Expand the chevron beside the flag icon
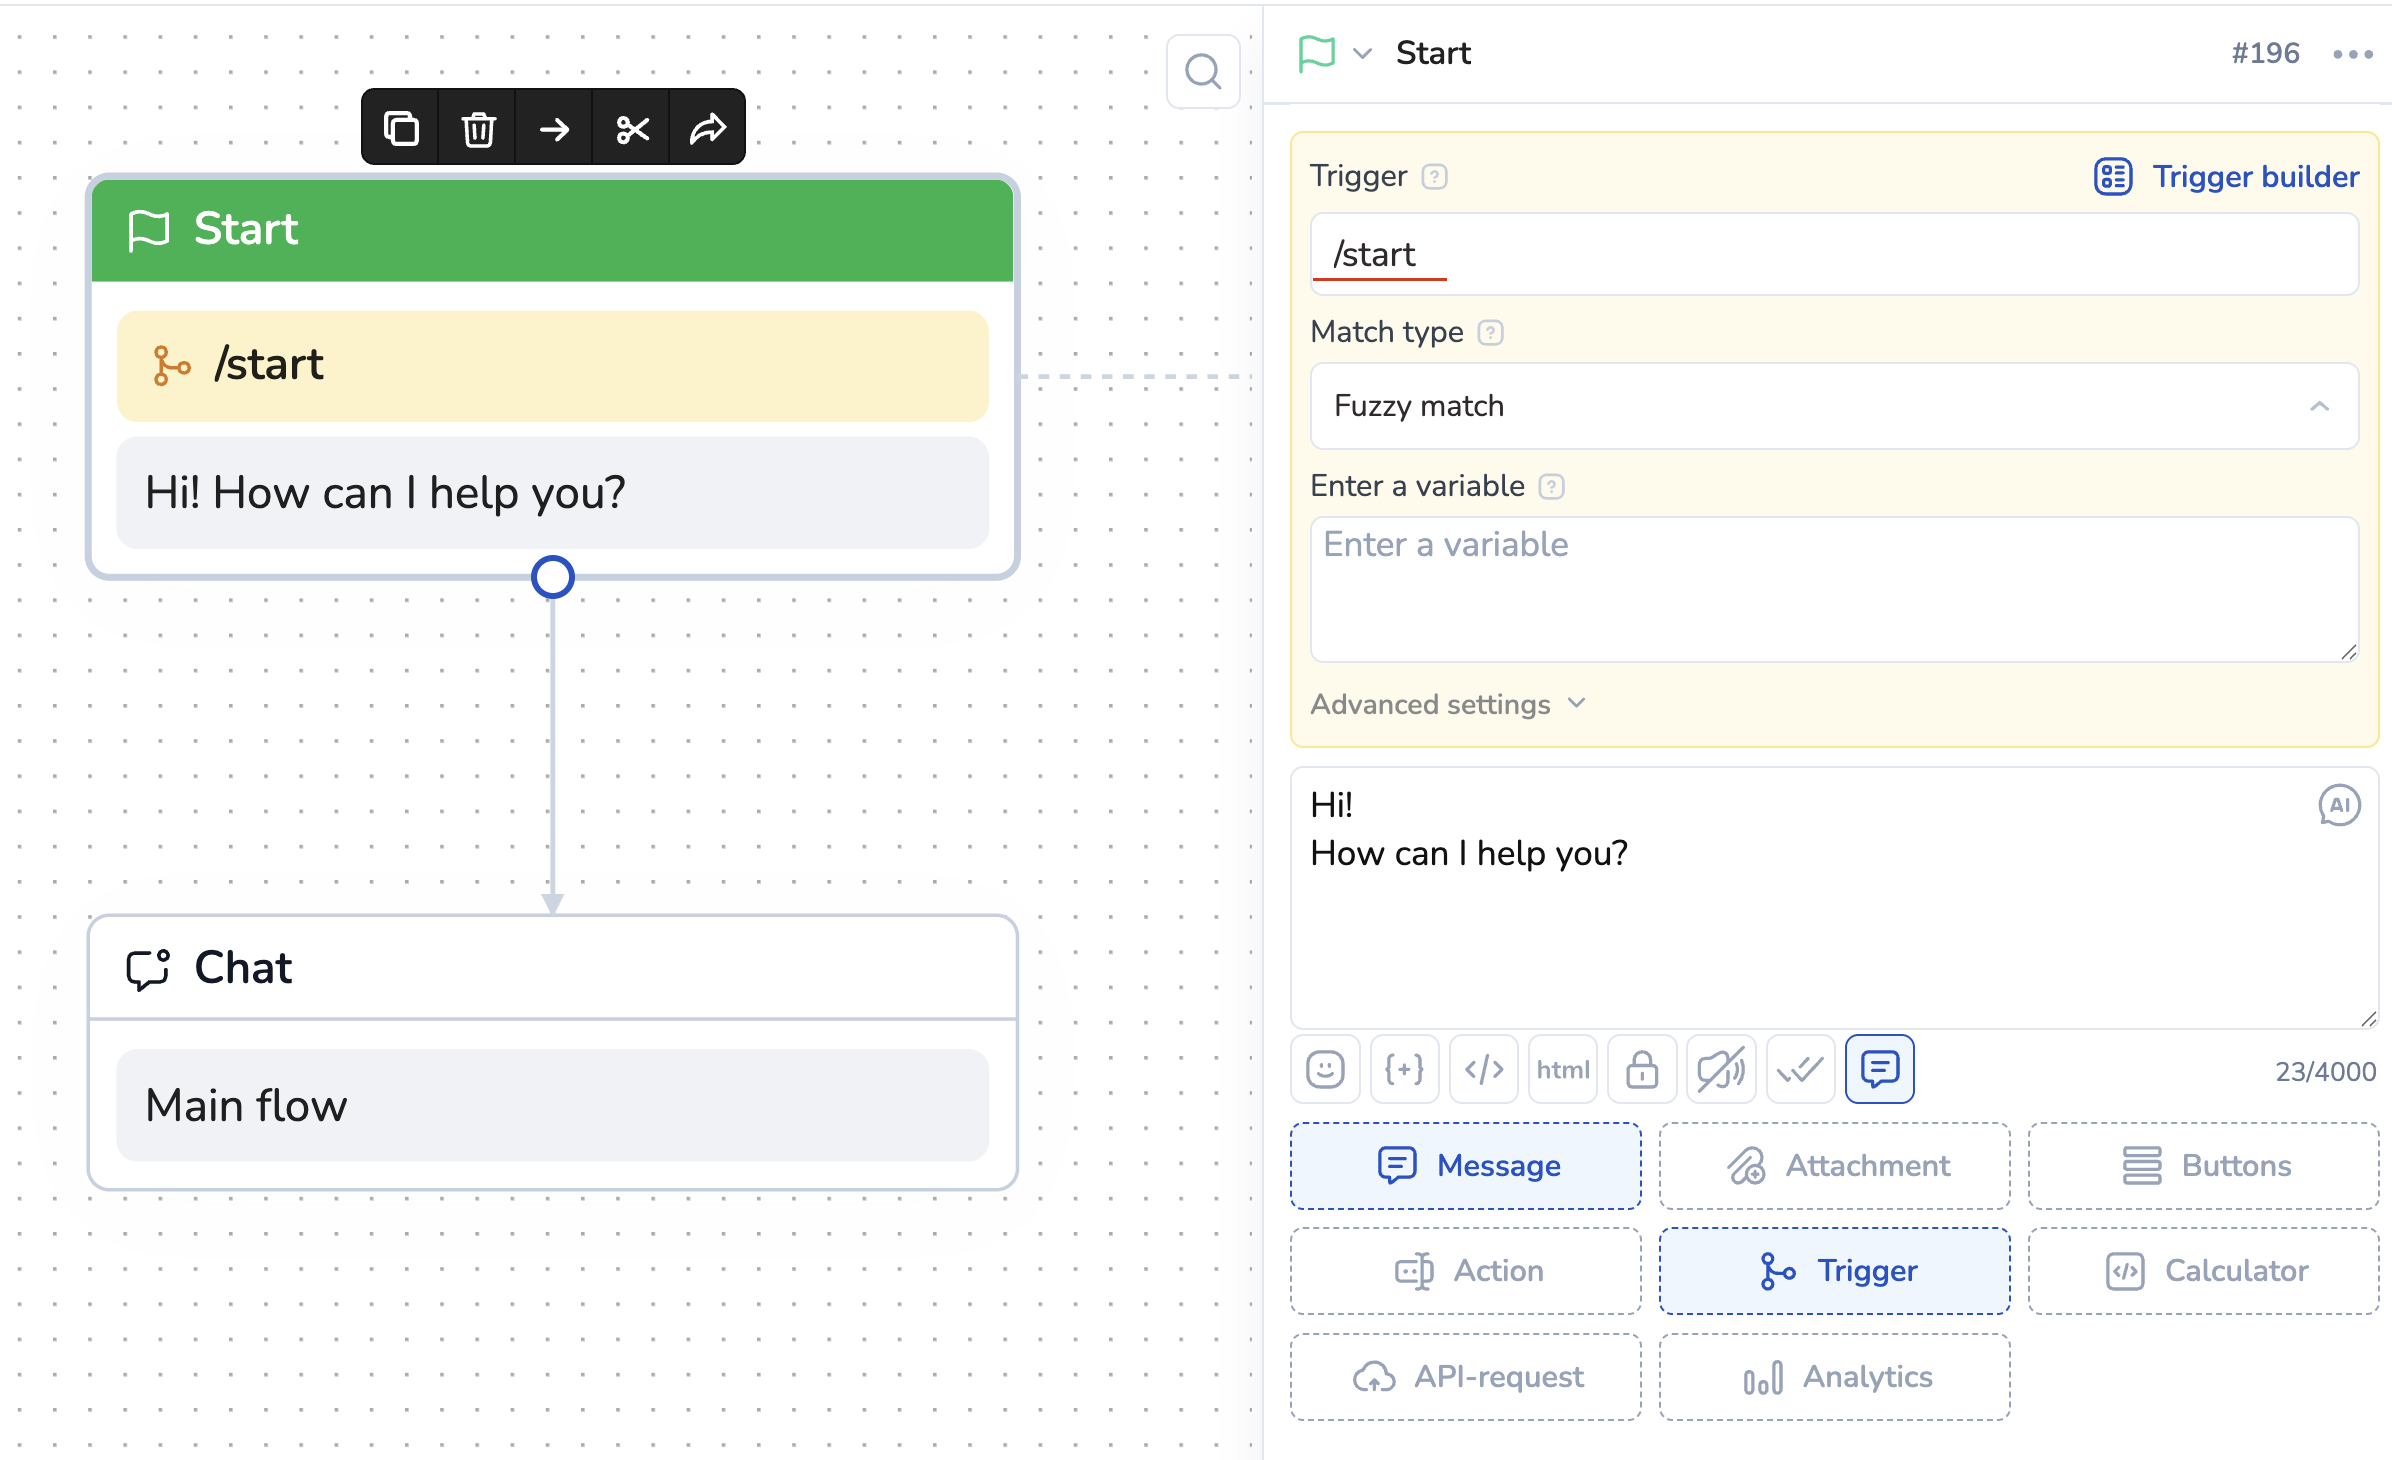2392x1460 pixels. click(x=1362, y=53)
